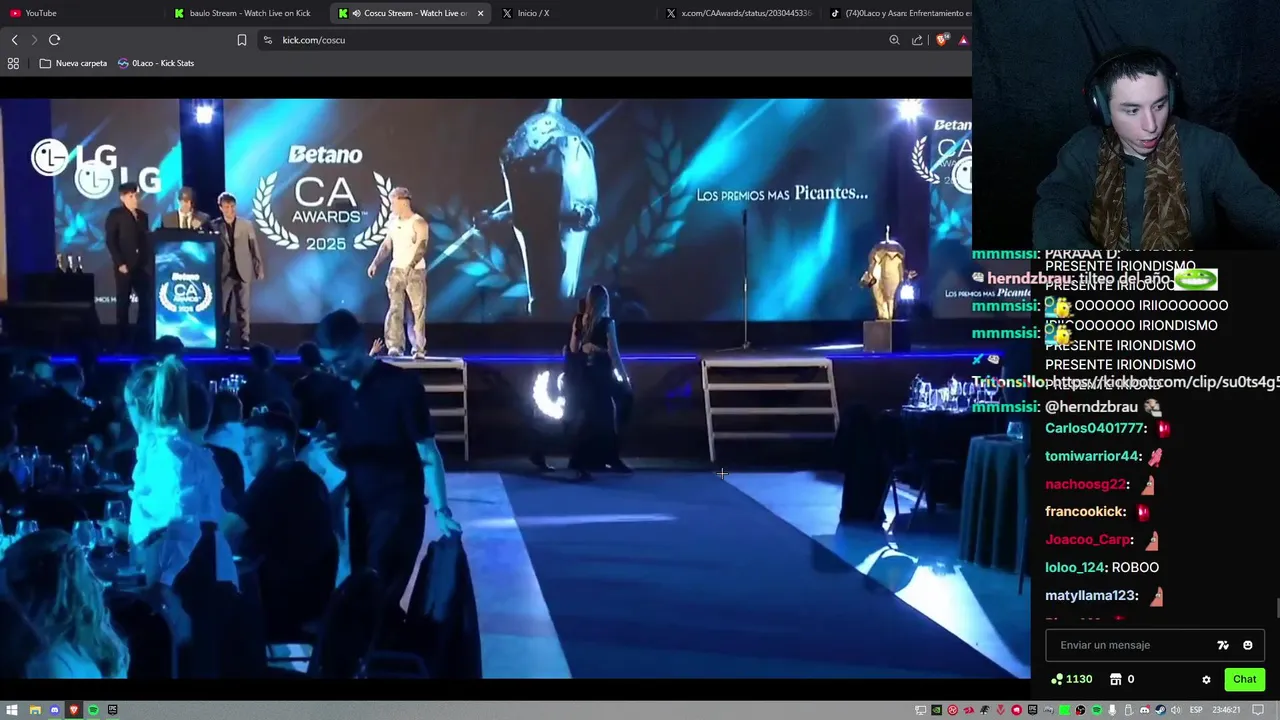Viewport: 1280px width, 720px height.
Task: Open Brave browser from the taskbar
Action: [73, 710]
